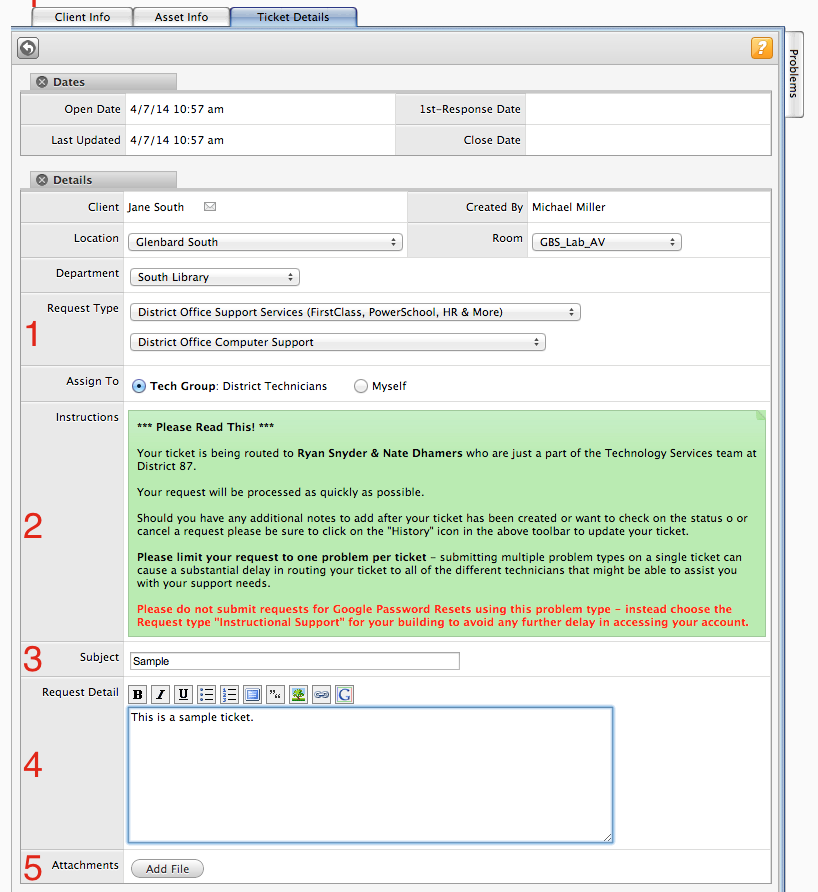This screenshot has width=818, height=892.
Task: Toggle Italic text formatting
Action: tap(161, 694)
